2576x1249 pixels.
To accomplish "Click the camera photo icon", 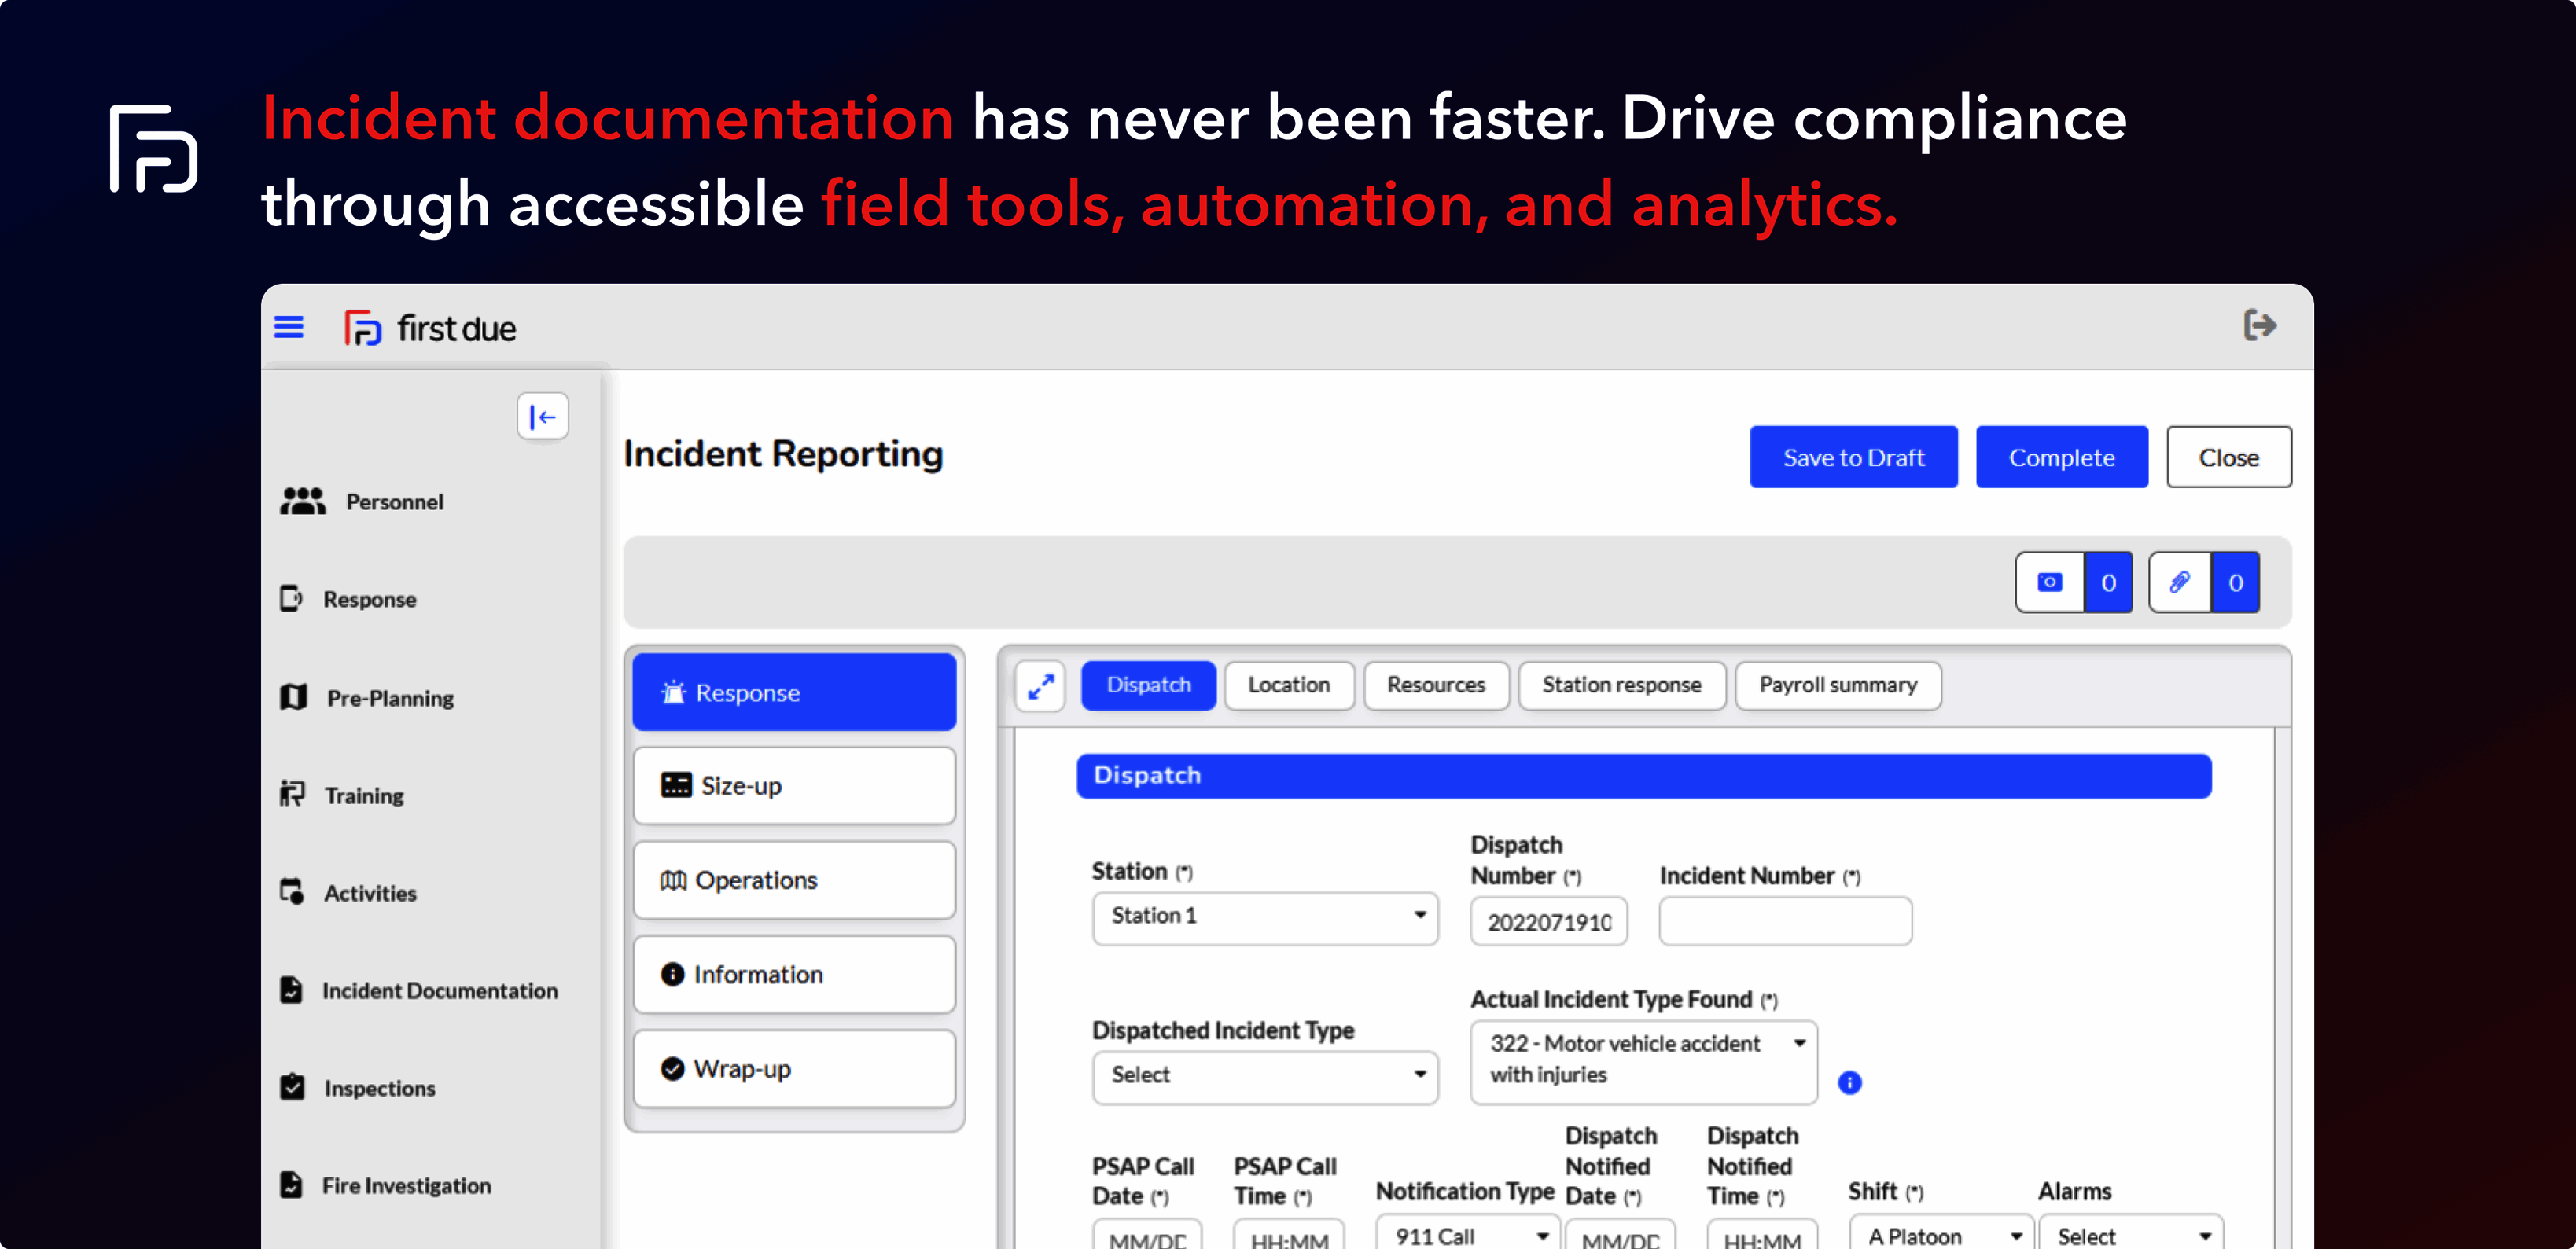I will click(x=2049, y=582).
